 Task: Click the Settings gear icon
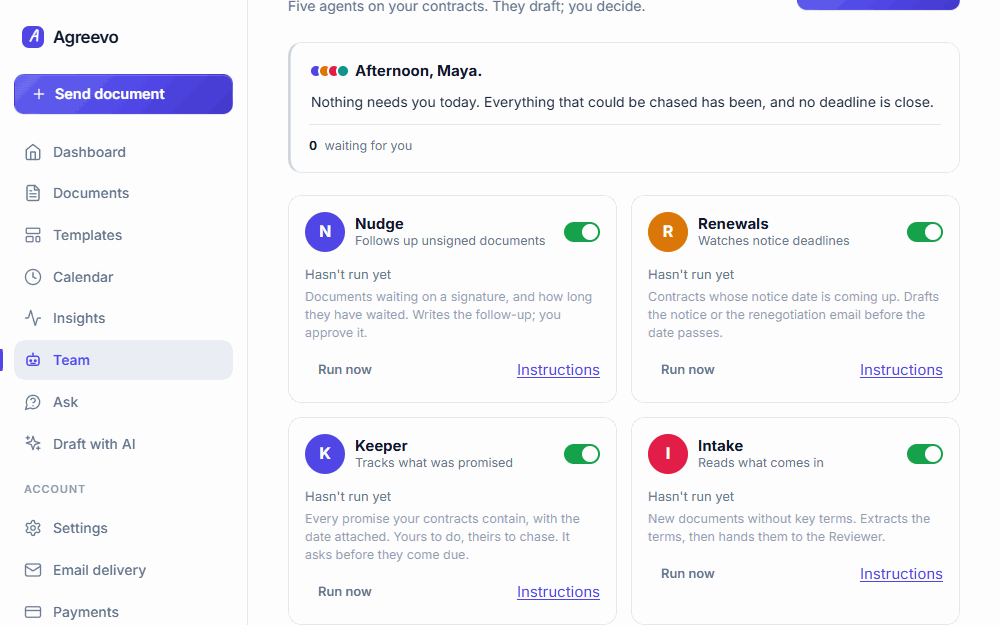coord(33,528)
